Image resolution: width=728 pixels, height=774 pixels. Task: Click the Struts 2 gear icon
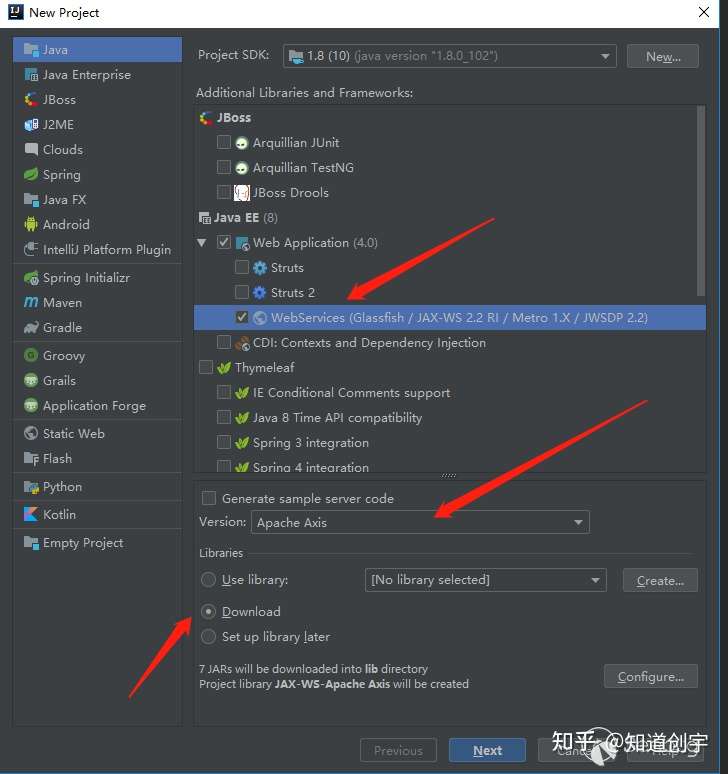[260, 293]
